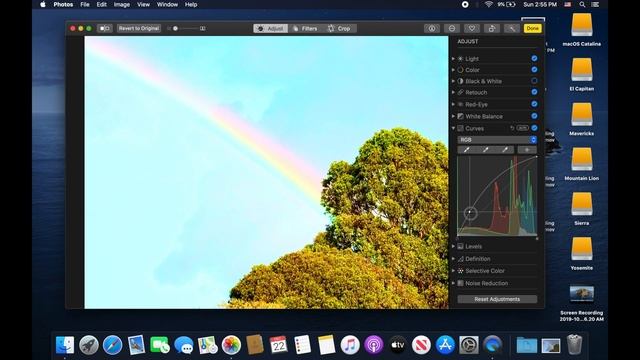Toggle the Red-Eye adjustment checkmark
The height and width of the screenshot is (360, 640).
[534, 104]
